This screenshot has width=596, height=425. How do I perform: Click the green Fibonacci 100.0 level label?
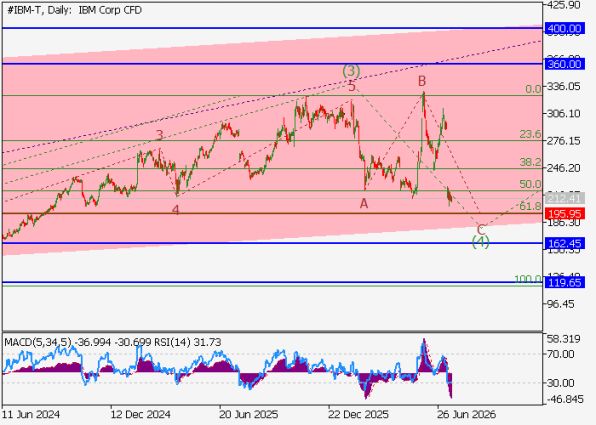pos(528,280)
